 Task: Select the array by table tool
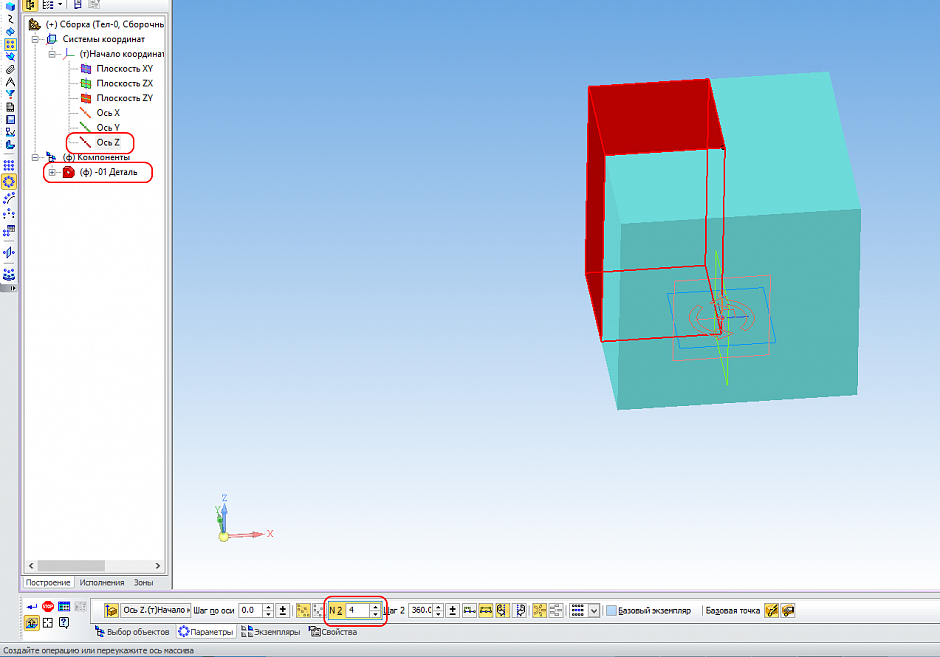(10, 231)
